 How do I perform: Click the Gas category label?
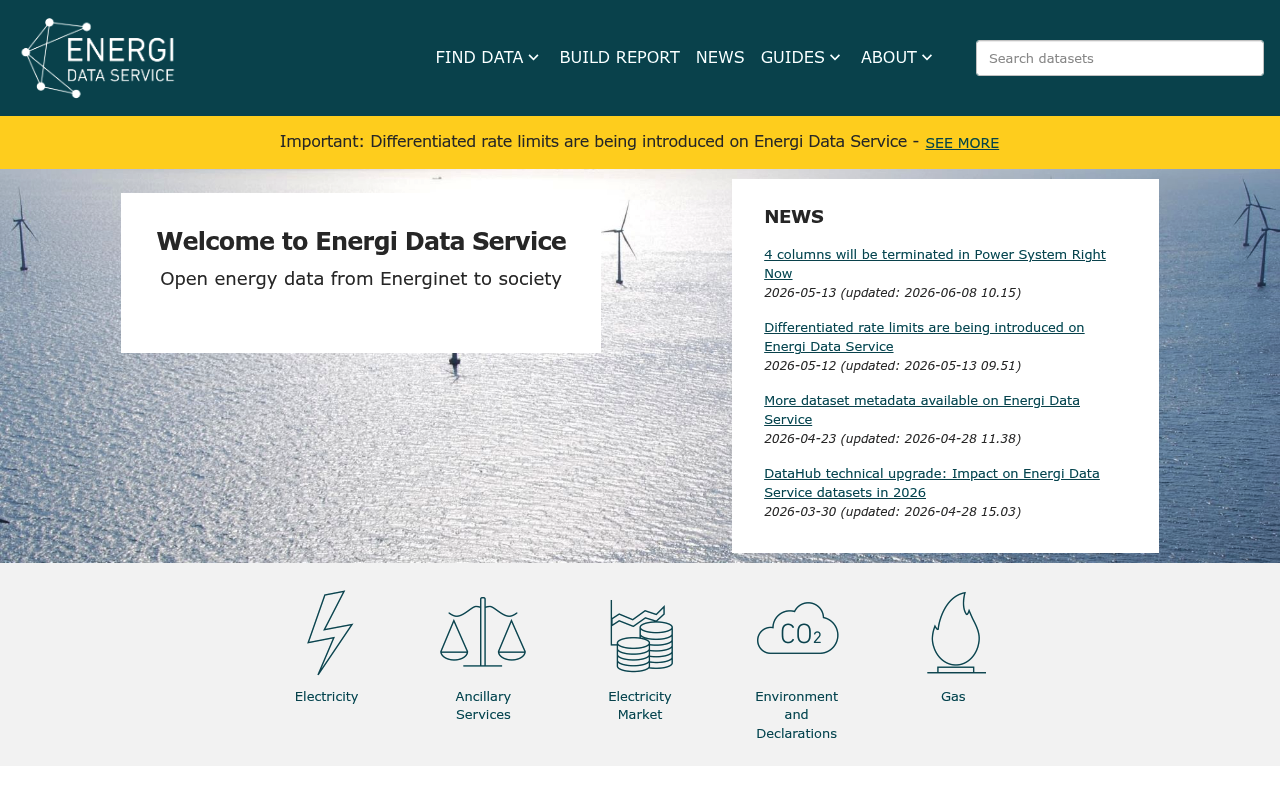(x=953, y=697)
